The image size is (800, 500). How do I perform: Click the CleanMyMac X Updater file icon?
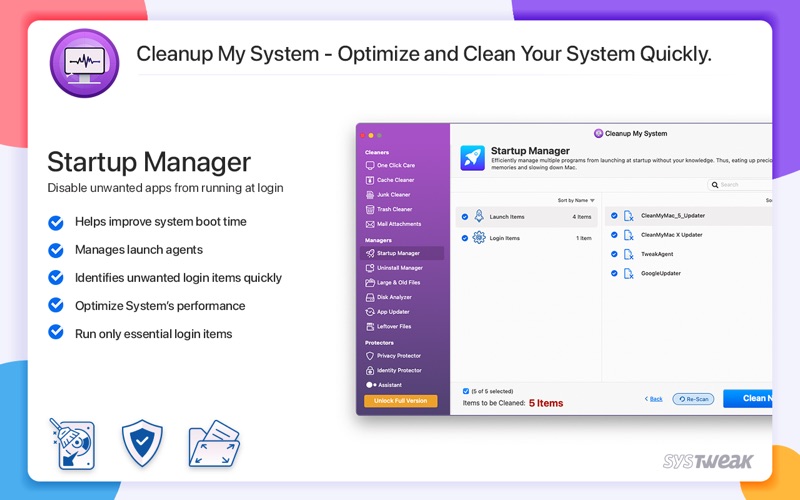point(629,235)
